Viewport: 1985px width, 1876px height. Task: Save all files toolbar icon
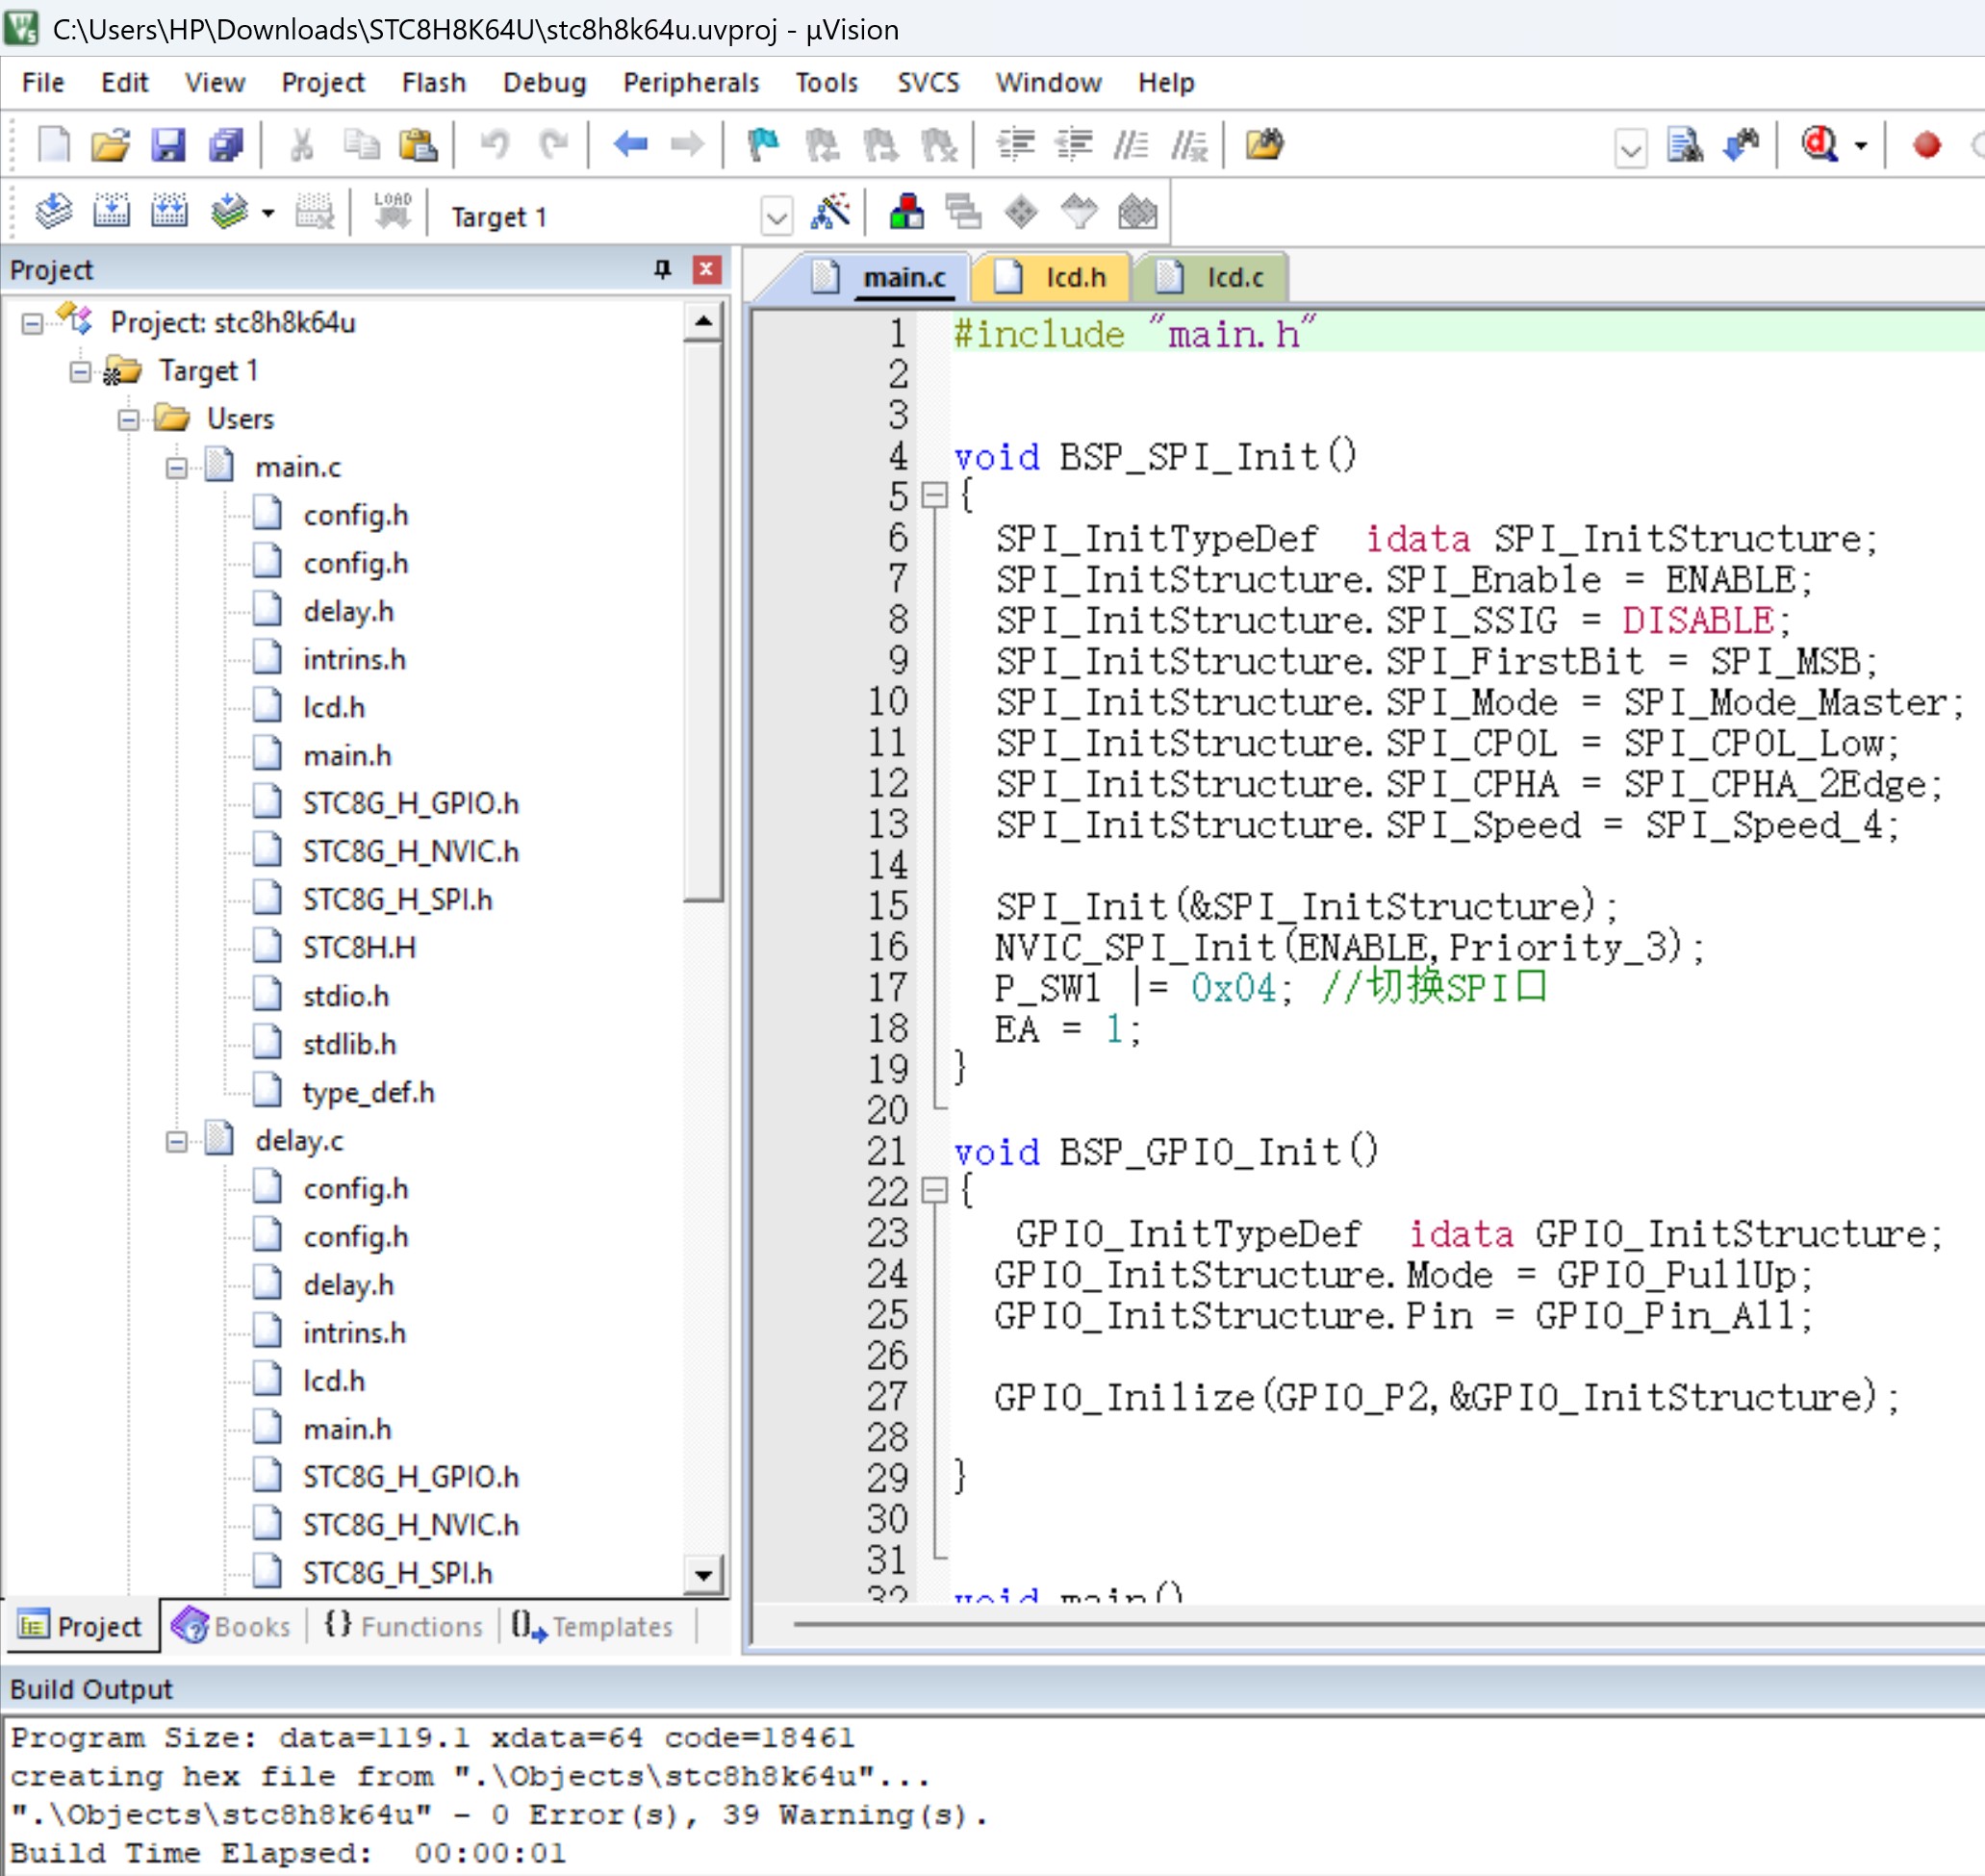(226, 145)
